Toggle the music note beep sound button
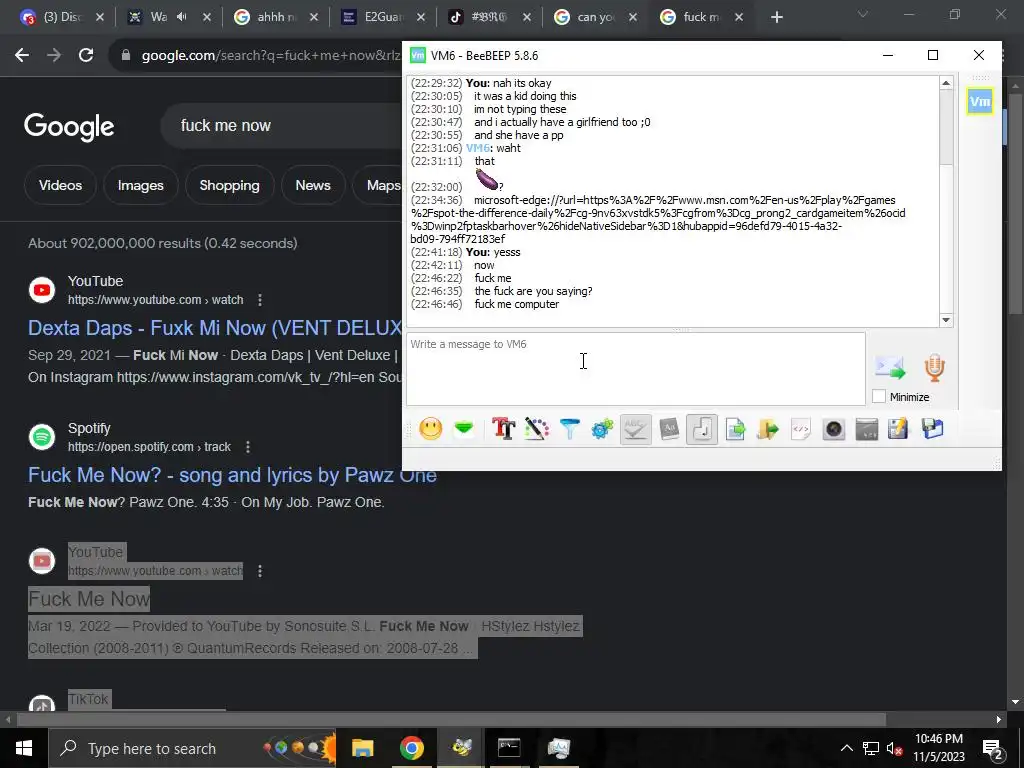 tap(702, 429)
